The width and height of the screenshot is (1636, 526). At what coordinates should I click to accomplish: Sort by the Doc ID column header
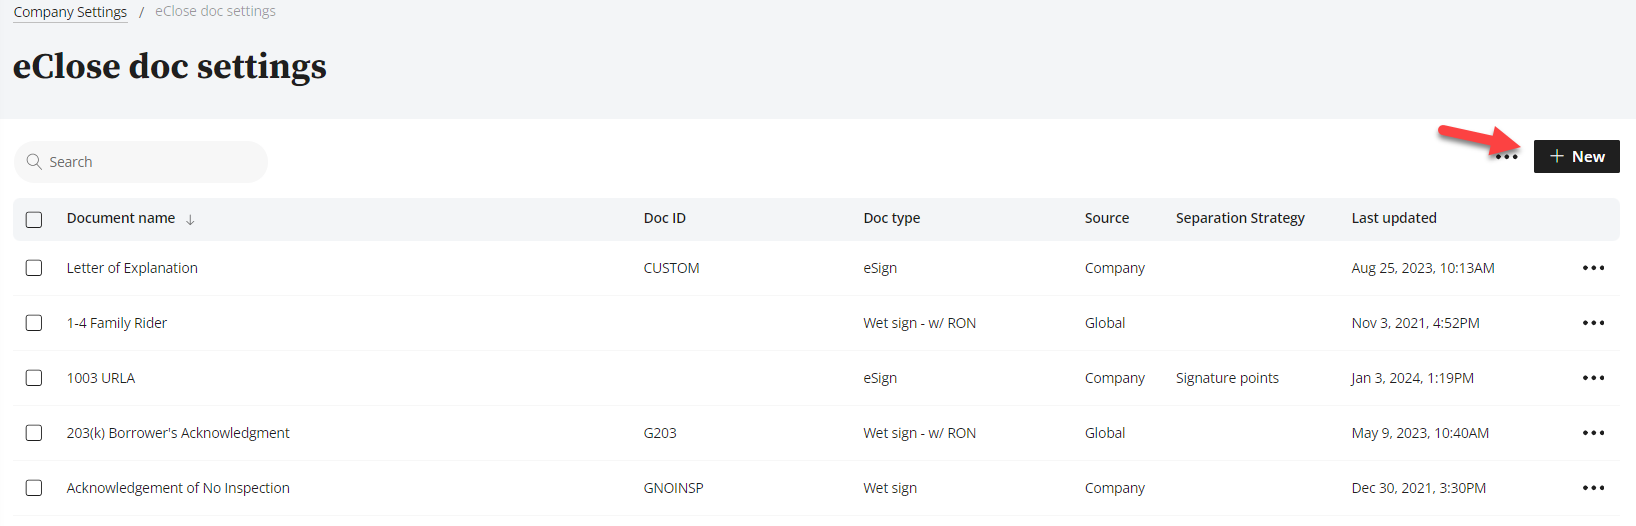[x=664, y=218]
